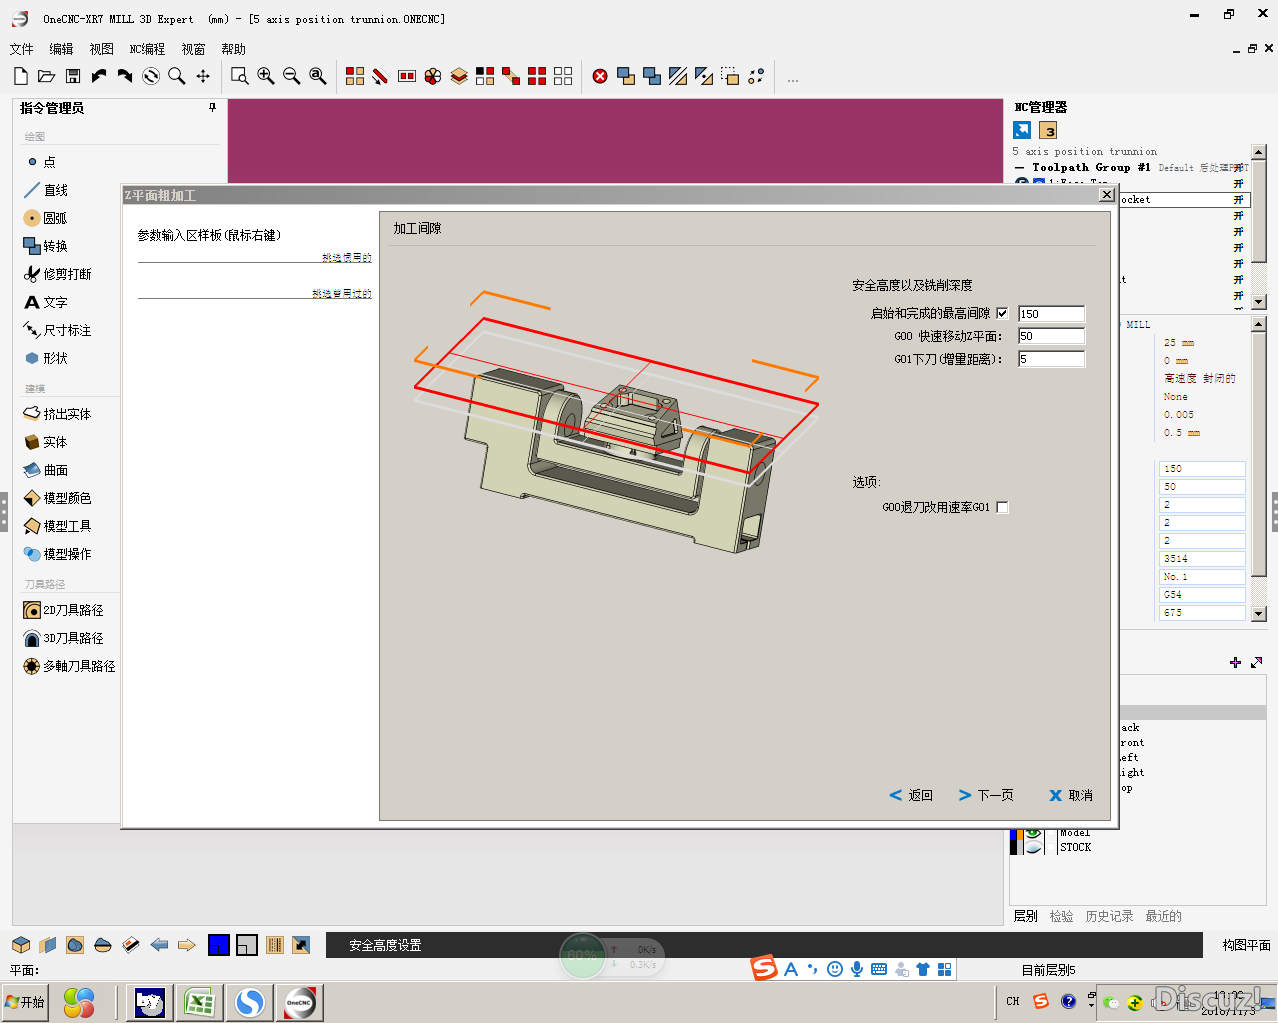Close the Z平面粗加工 dialog
Image resolution: width=1278 pixels, height=1023 pixels.
pyautogui.click(x=1107, y=195)
